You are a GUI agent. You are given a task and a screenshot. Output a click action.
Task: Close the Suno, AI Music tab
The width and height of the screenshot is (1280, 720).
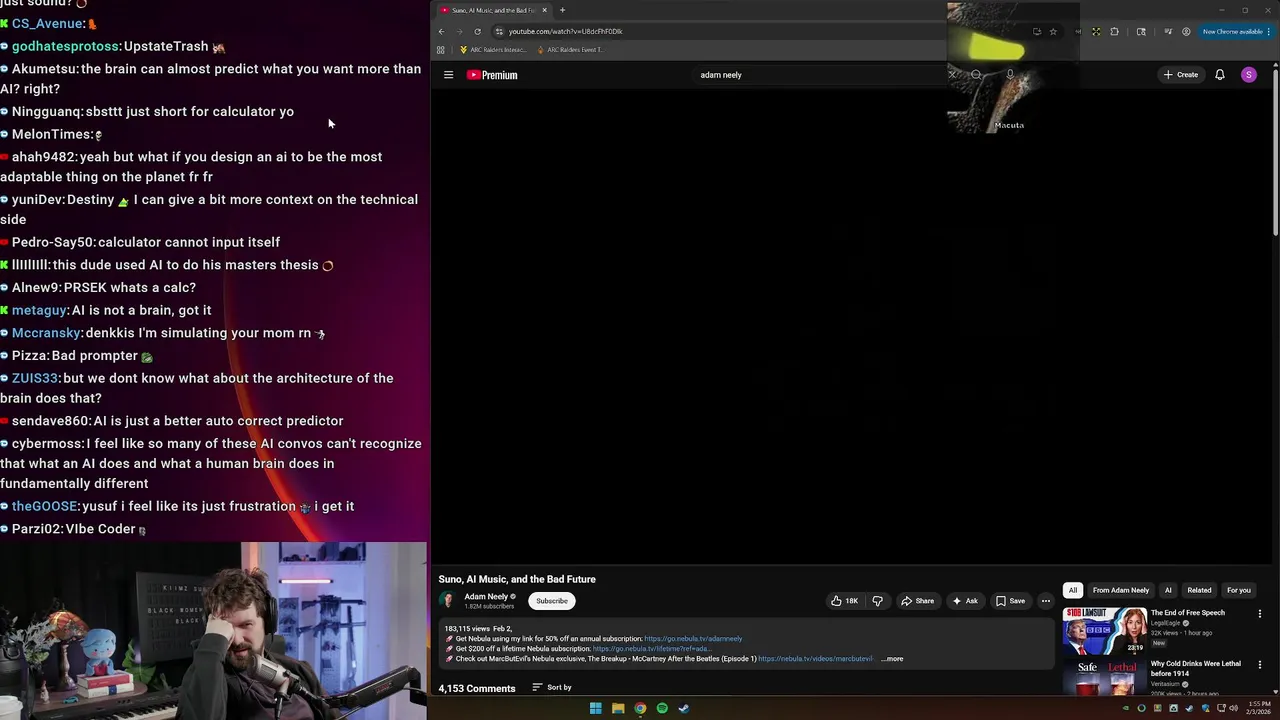click(x=545, y=10)
